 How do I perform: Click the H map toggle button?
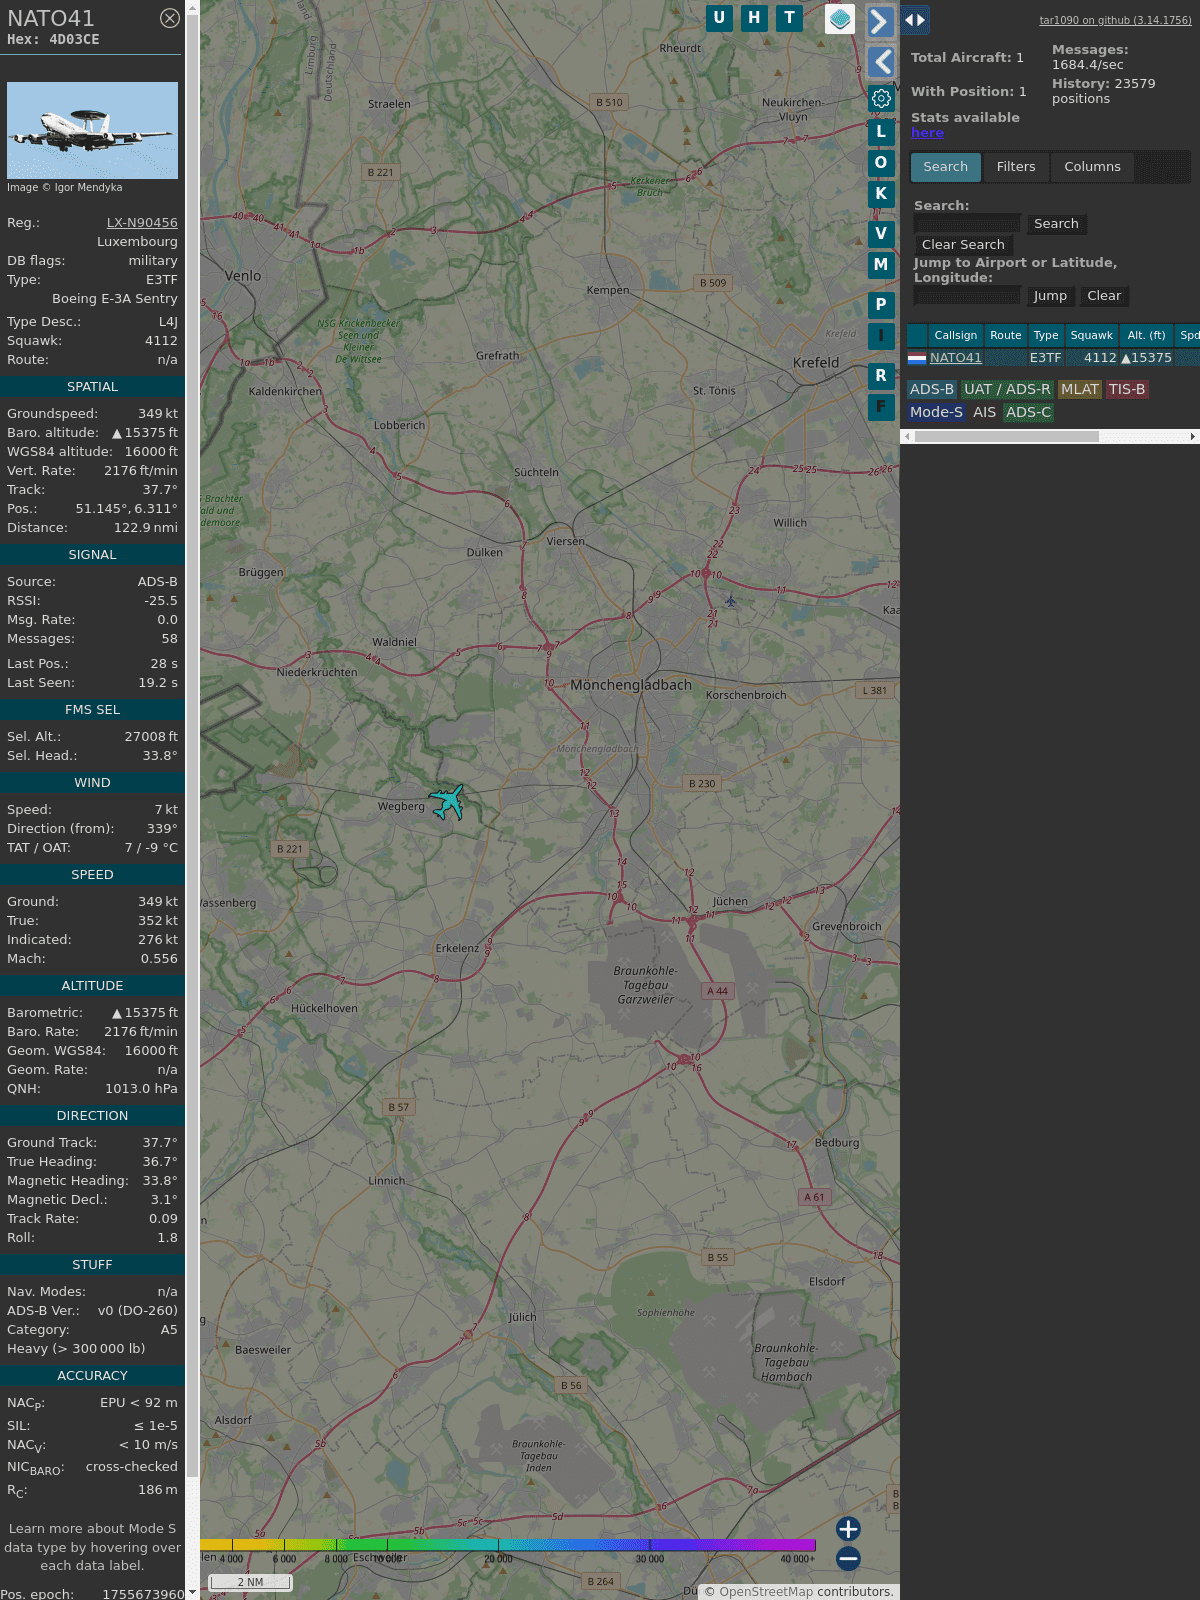coord(754,18)
